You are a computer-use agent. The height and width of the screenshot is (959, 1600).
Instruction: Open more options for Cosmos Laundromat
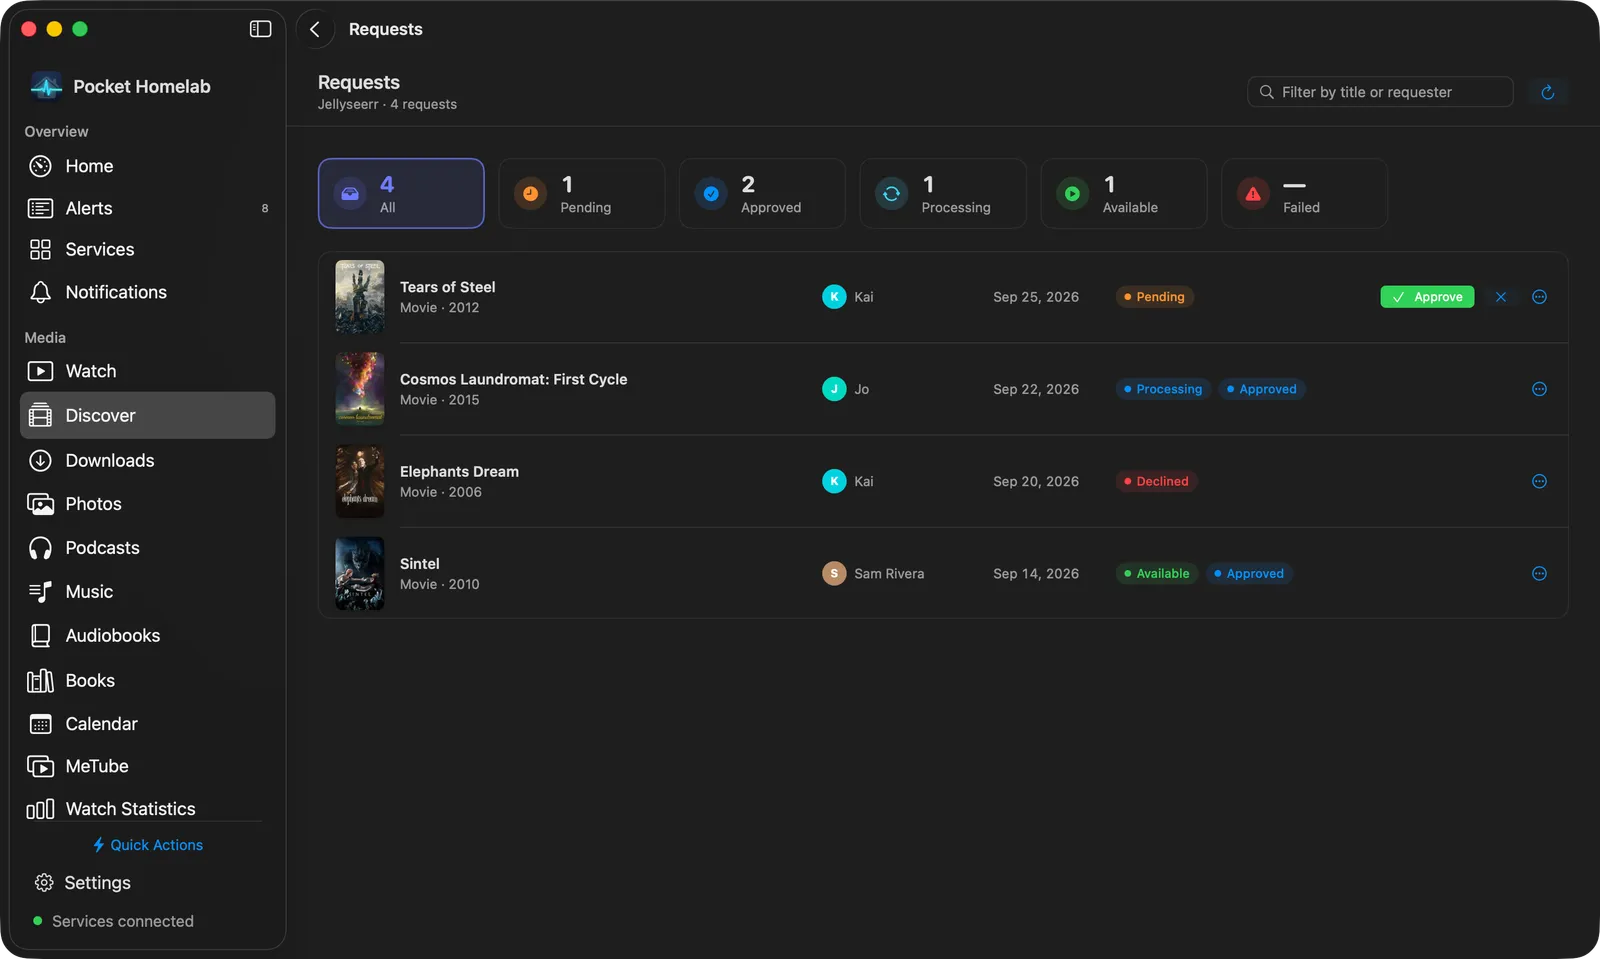pyautogui.click(x=1539, y=389)
